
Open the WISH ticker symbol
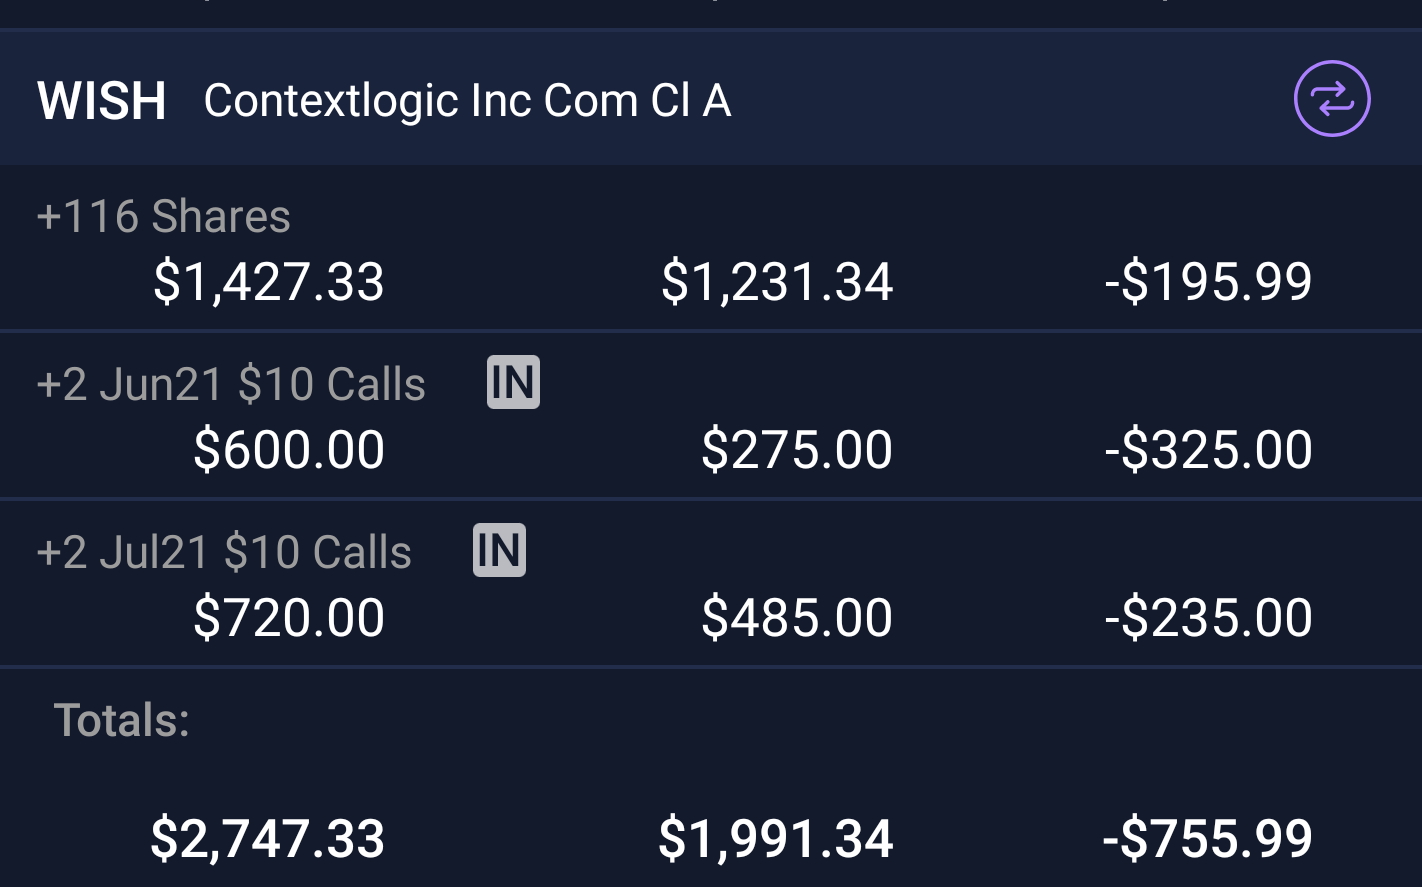click(x=101, y=98)
